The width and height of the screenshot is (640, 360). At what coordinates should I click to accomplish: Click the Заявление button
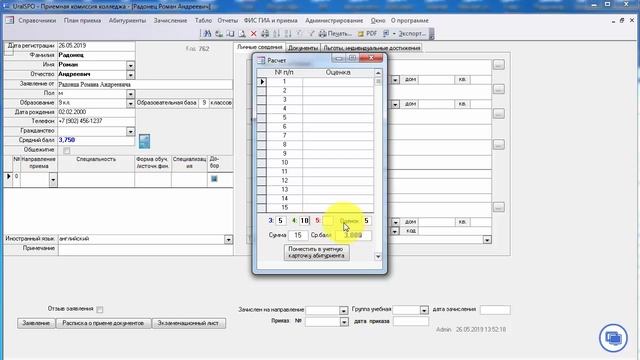click(36, 323)
